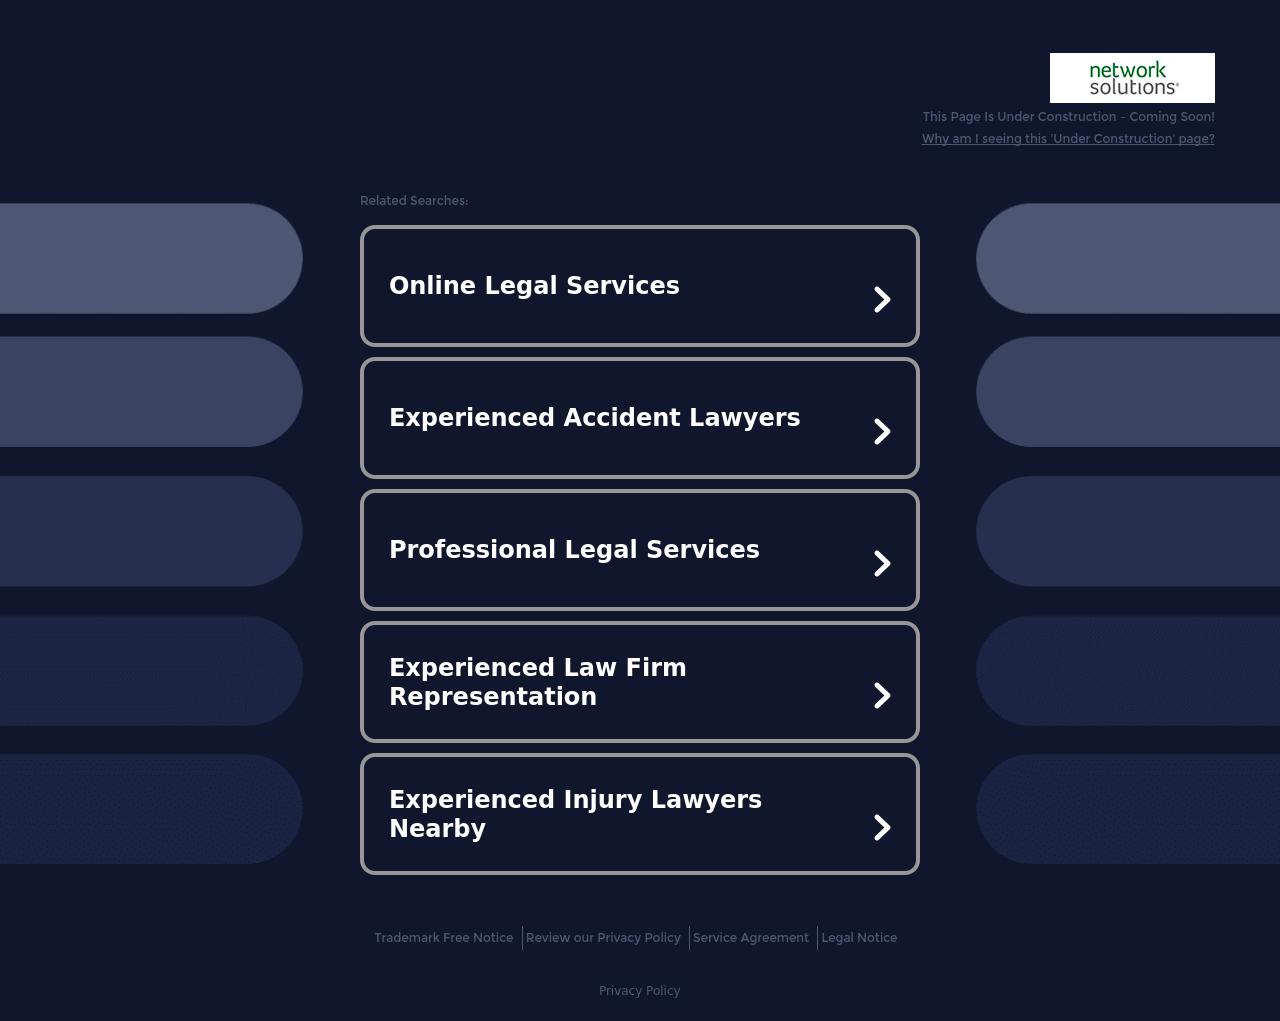
Task: Open Review our Privacy Policy link
Action: coord(603,938)
